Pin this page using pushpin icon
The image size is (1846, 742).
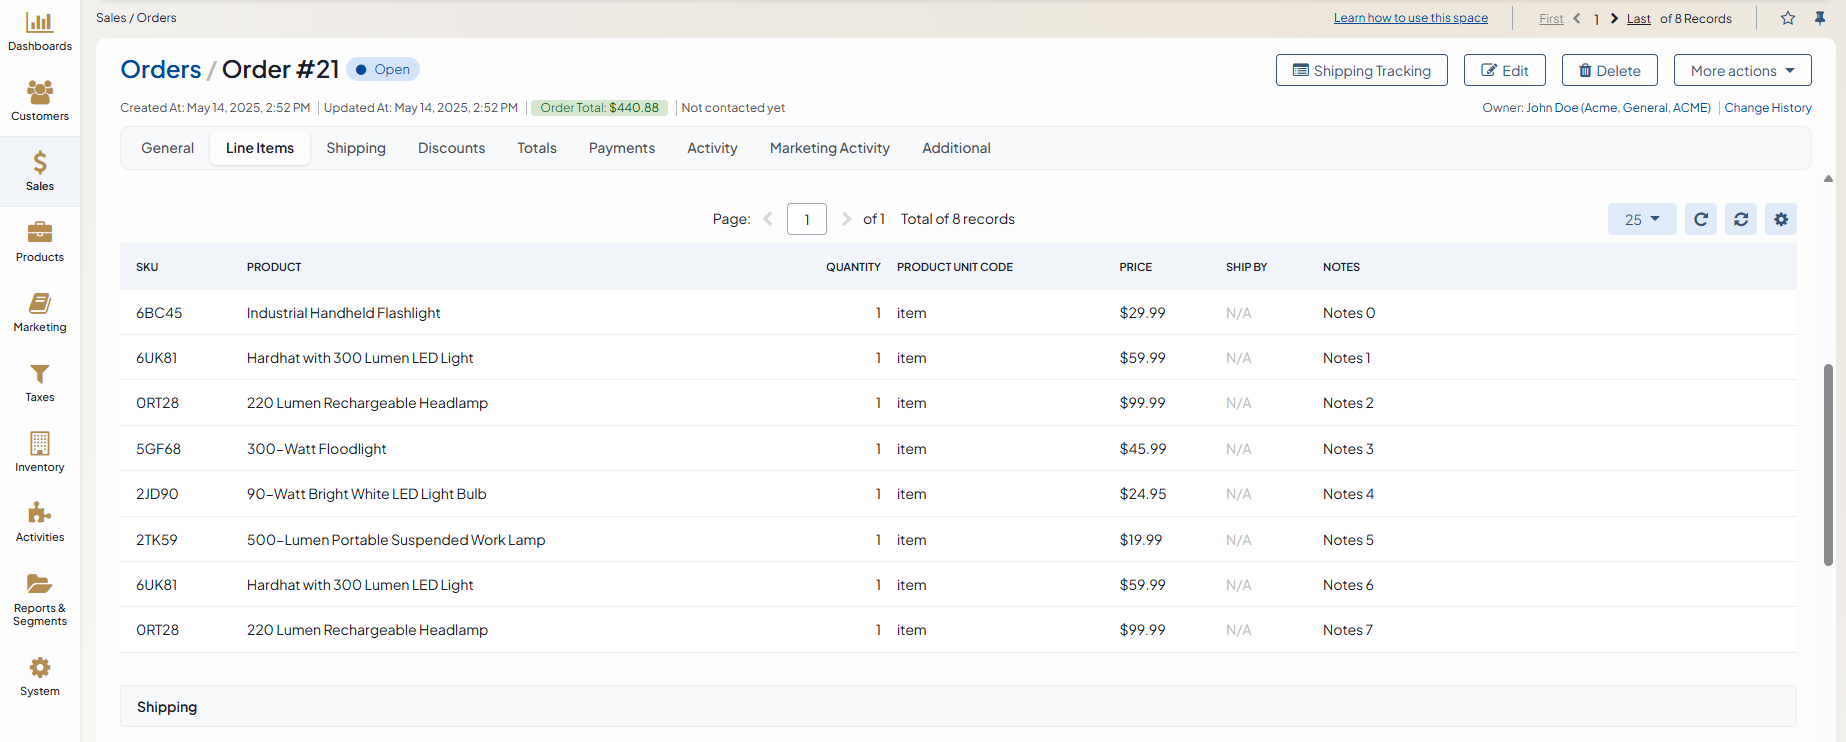pyautogui.click(x=1820, y=18)
